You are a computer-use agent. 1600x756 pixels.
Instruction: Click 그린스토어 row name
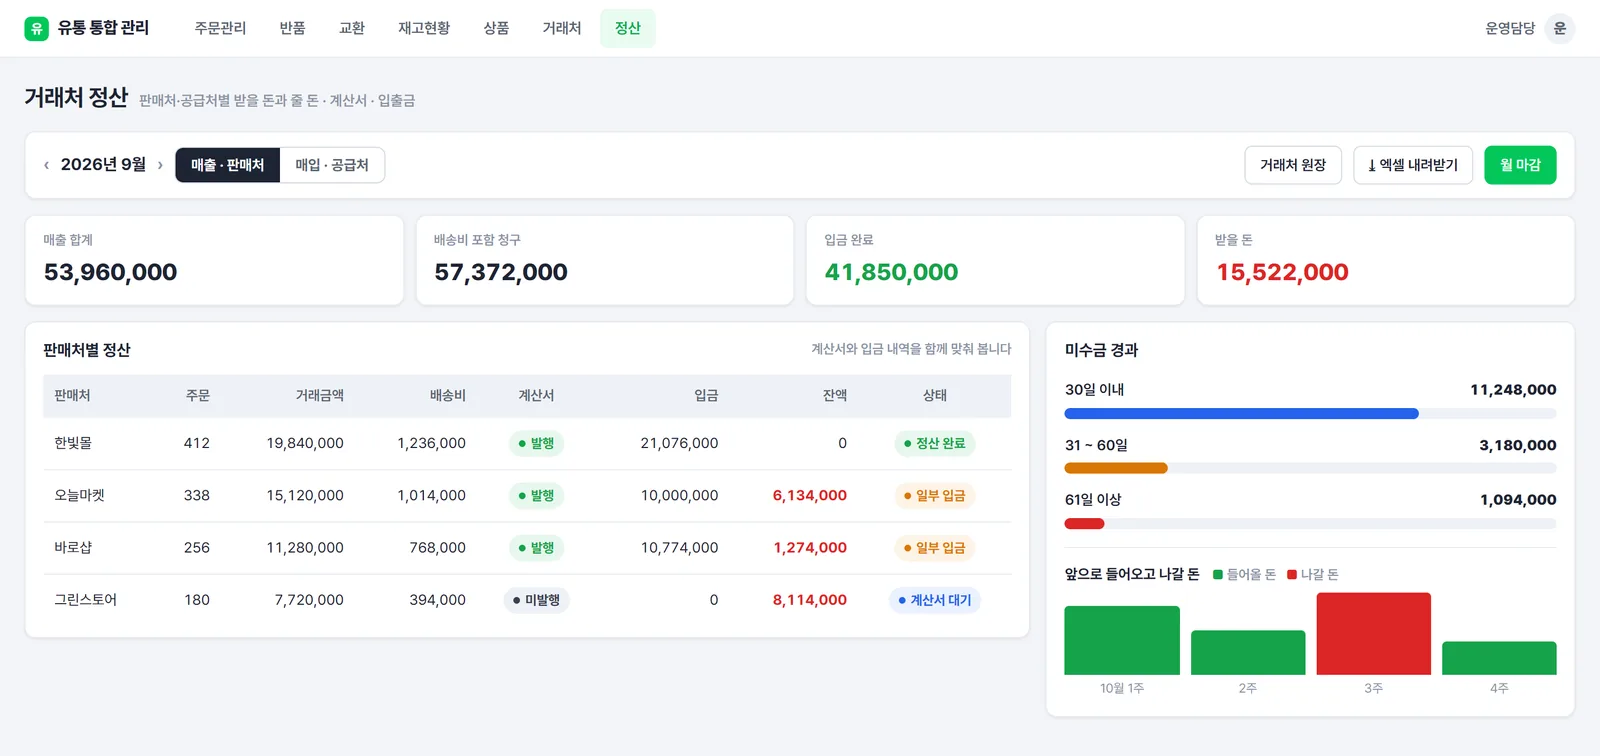coord(85,600)
